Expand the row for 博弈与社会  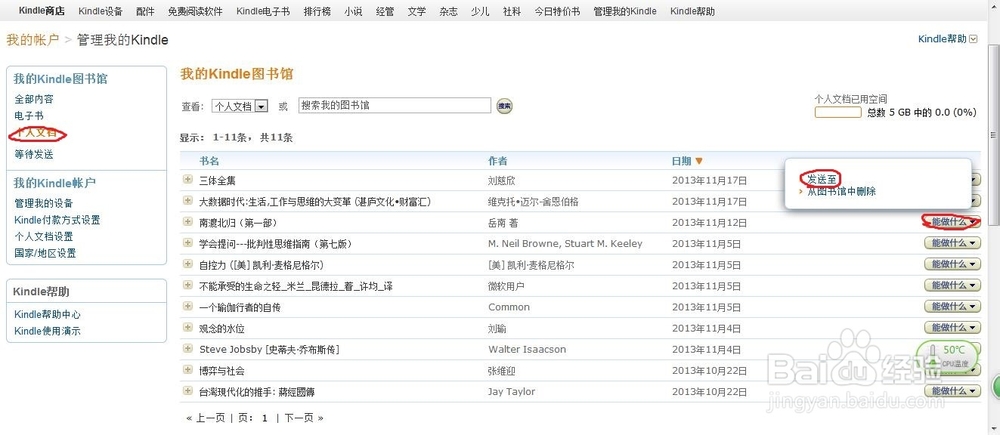[x=188, y=370]
